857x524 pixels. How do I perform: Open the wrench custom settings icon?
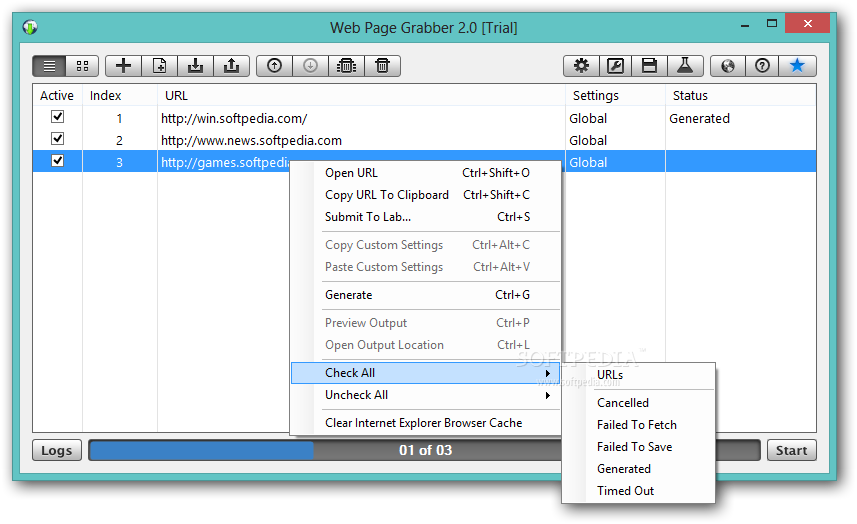click(615, 66)
